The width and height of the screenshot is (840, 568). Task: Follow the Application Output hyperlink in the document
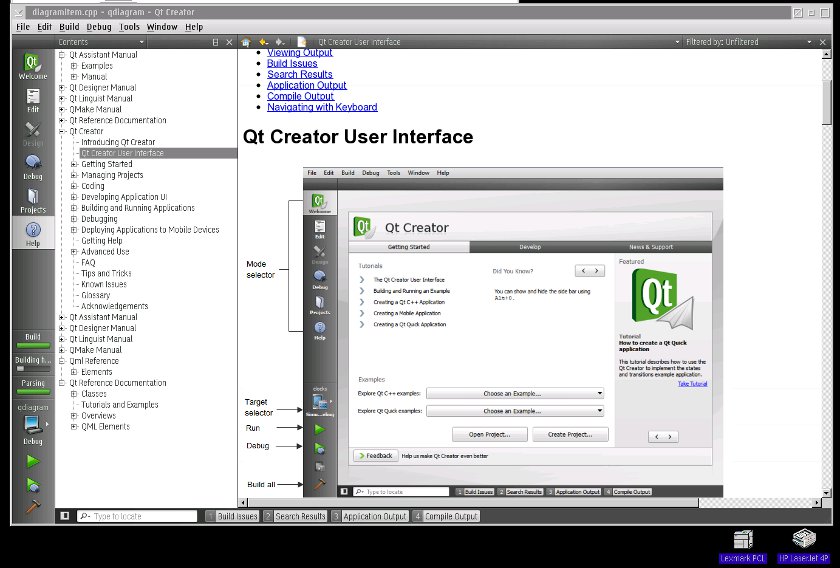[306, 85]
